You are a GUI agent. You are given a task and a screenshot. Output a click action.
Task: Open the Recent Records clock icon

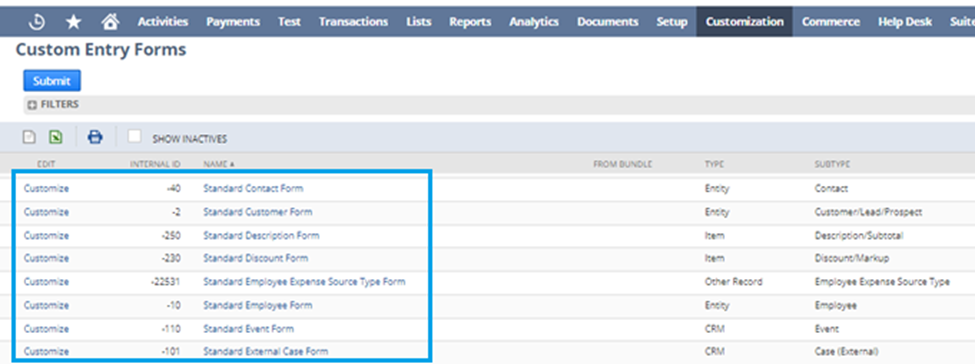(x=37, y=22)
